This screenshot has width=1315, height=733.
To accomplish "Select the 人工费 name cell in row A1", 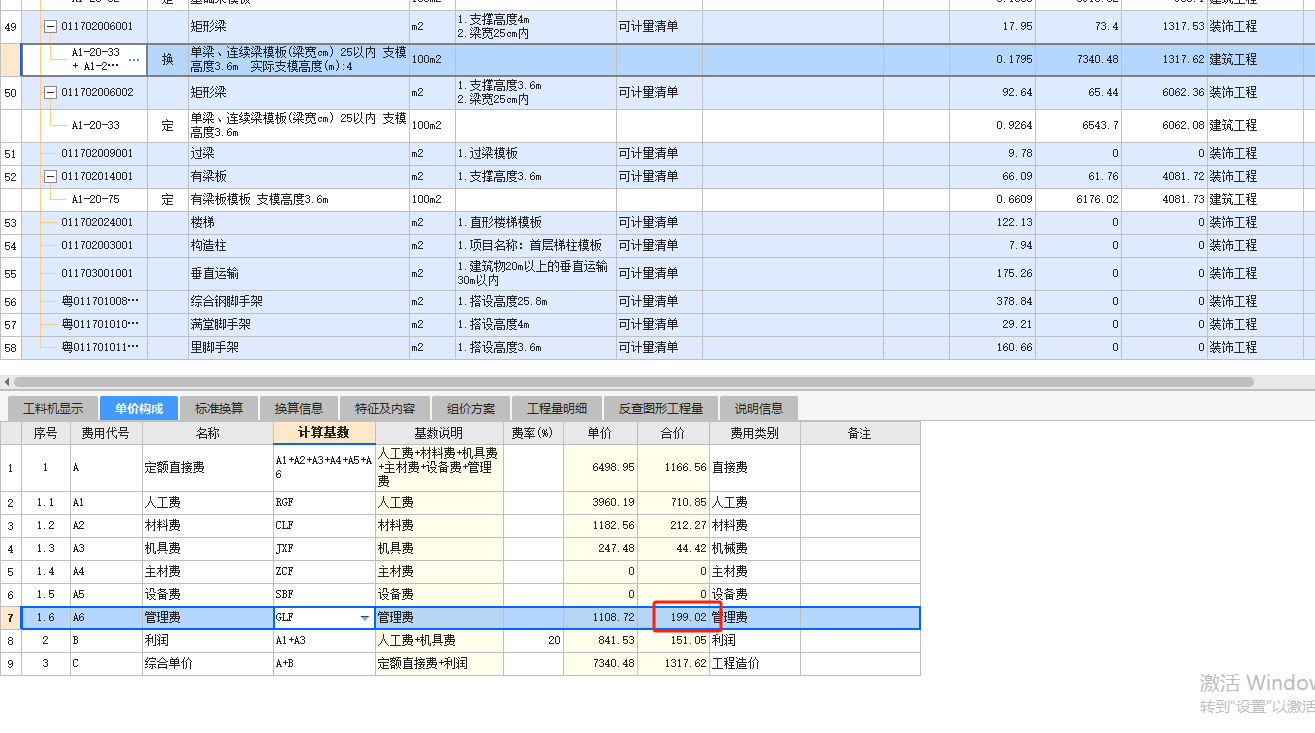I will 208,503.
